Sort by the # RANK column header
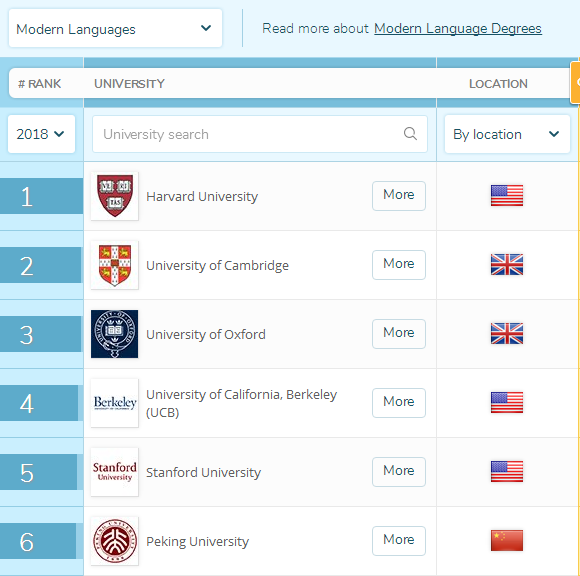580x576 pixels. [40, 84]
